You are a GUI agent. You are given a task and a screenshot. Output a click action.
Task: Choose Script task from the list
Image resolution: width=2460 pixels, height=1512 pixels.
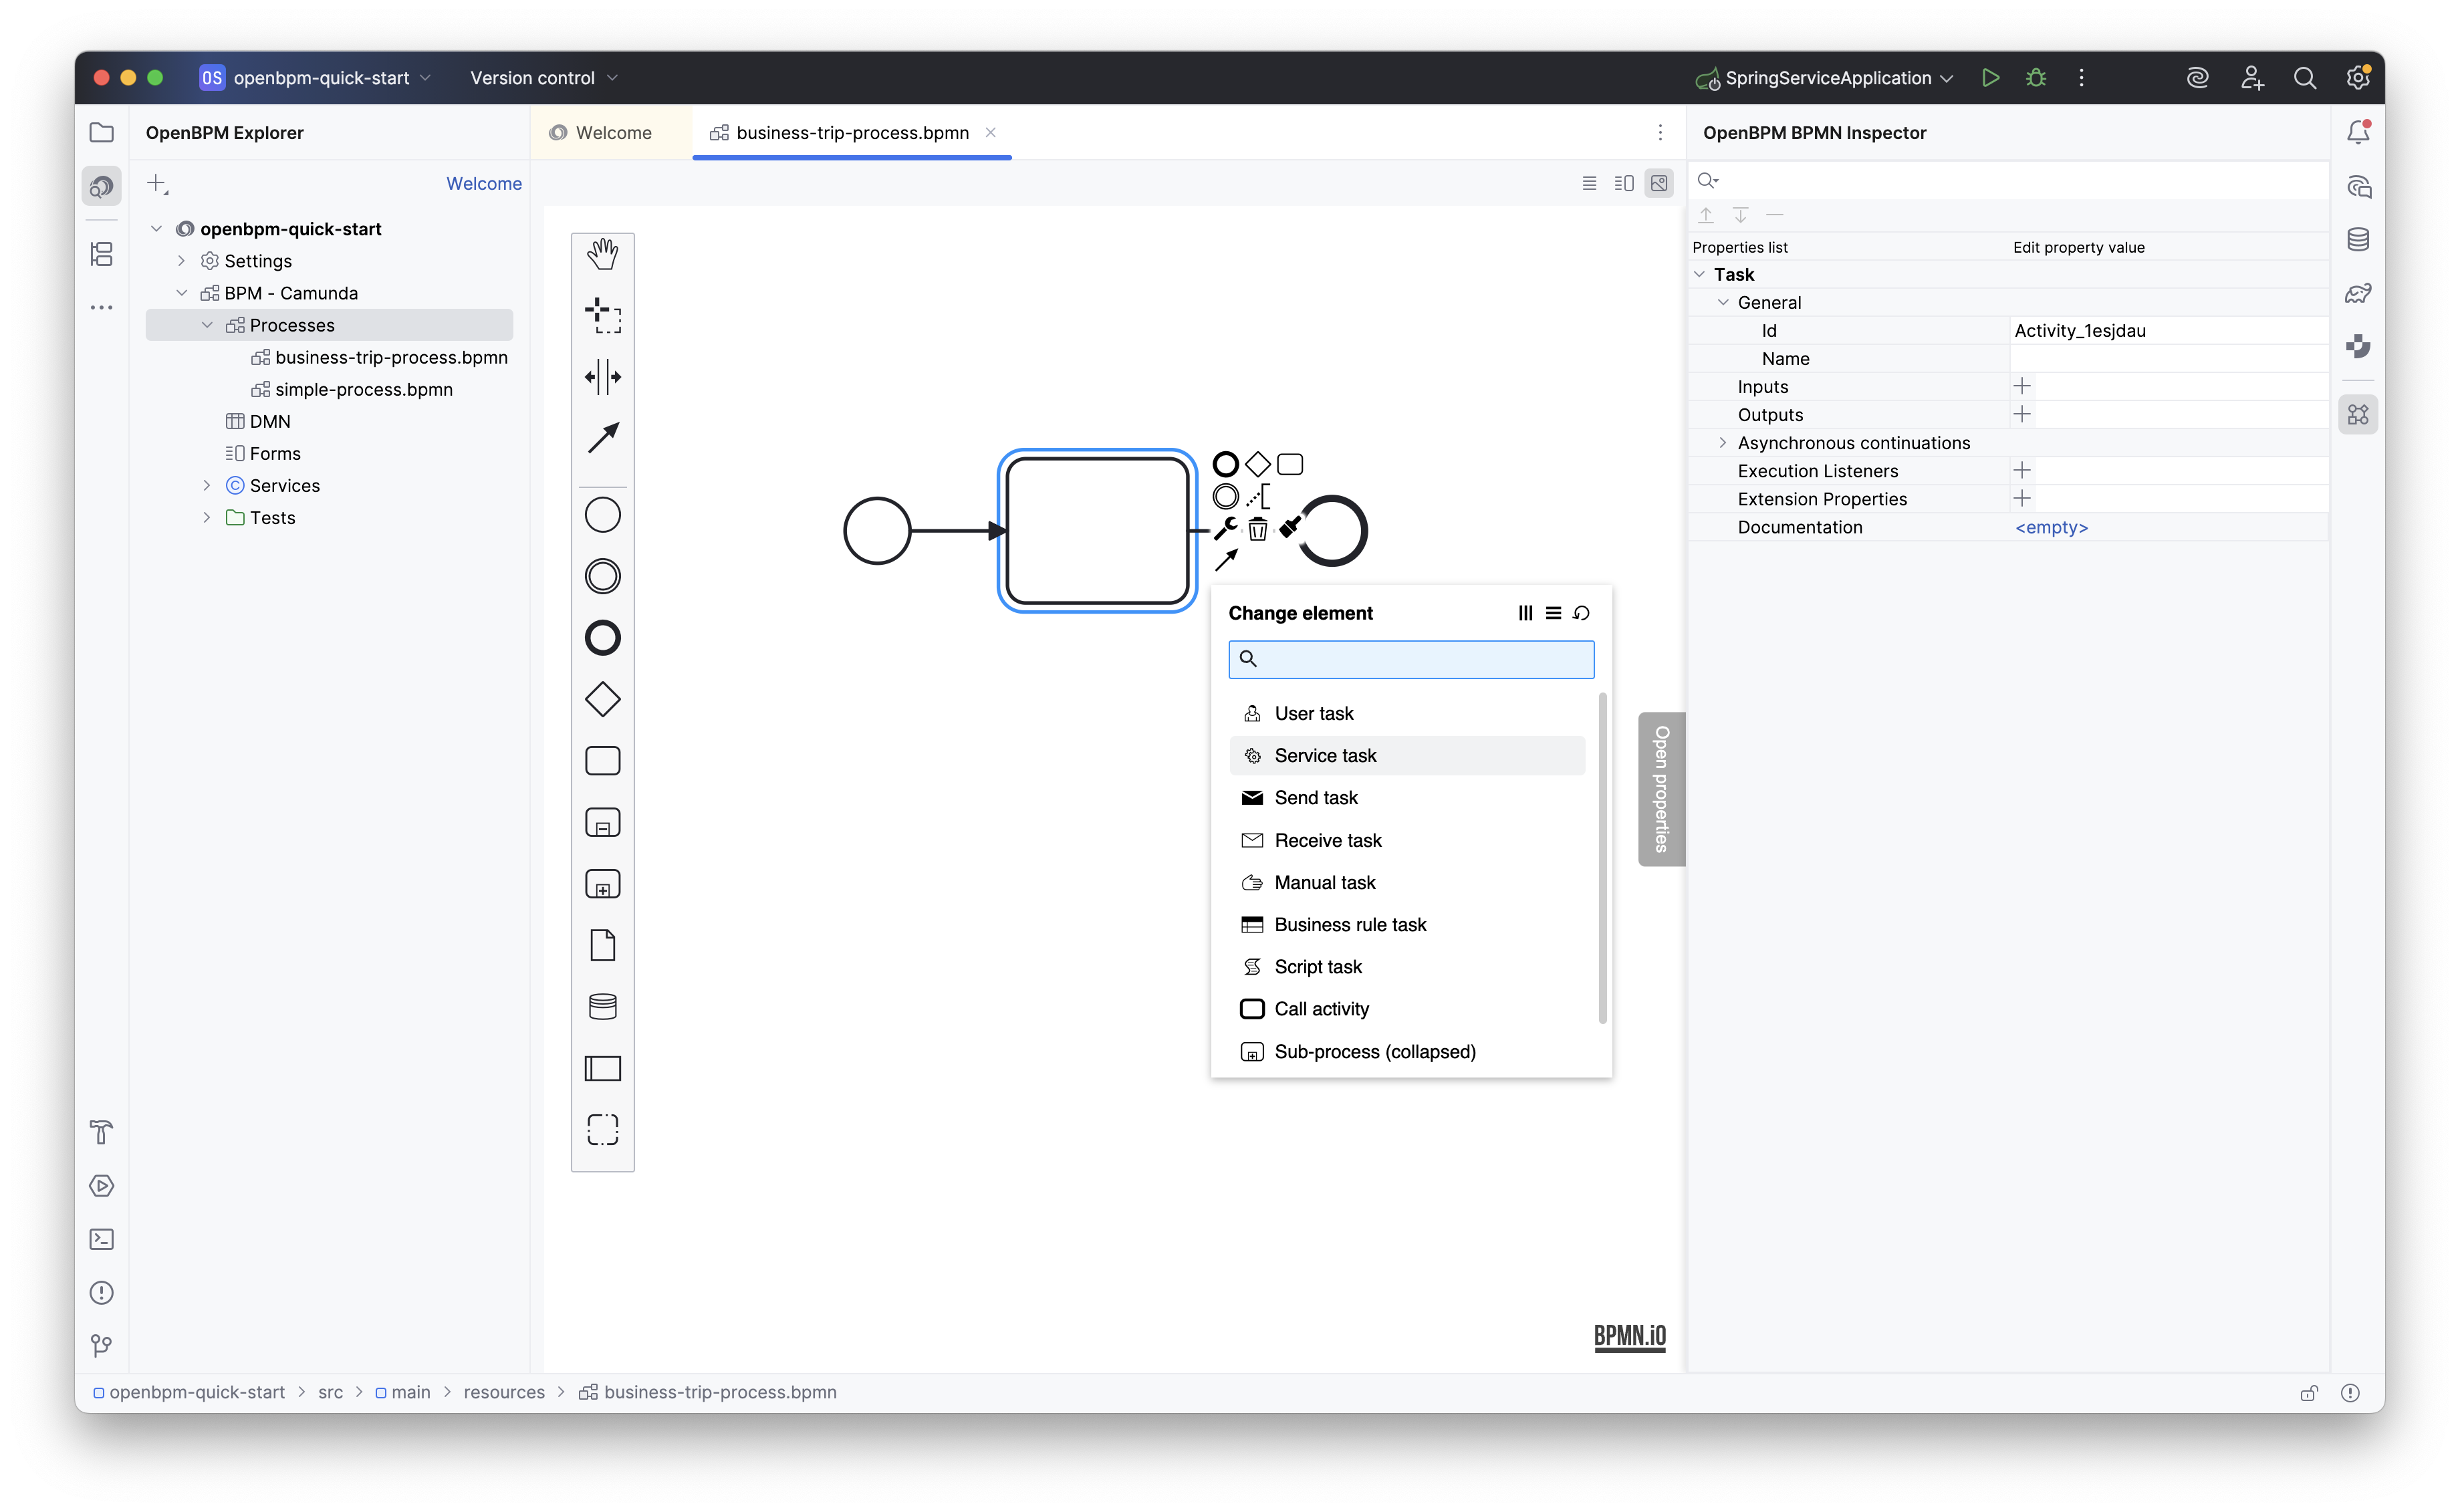click(x=1406, y=967)
